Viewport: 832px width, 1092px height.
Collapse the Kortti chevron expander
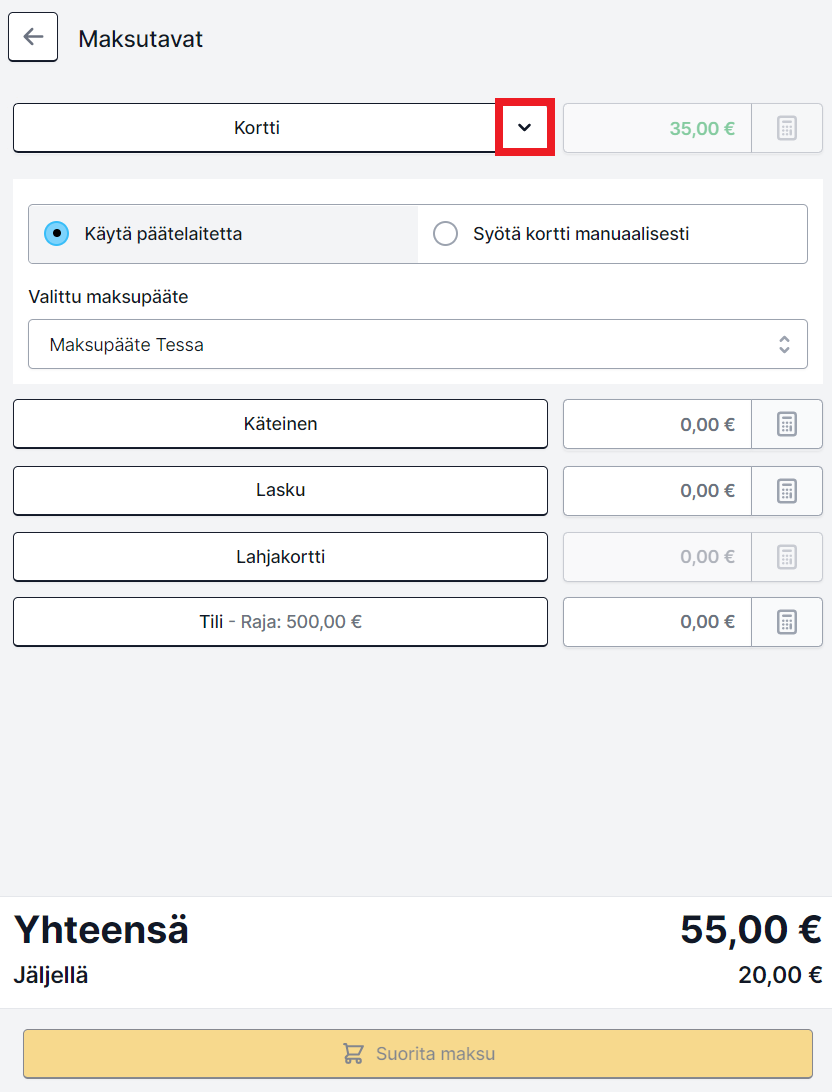[524, 127]
